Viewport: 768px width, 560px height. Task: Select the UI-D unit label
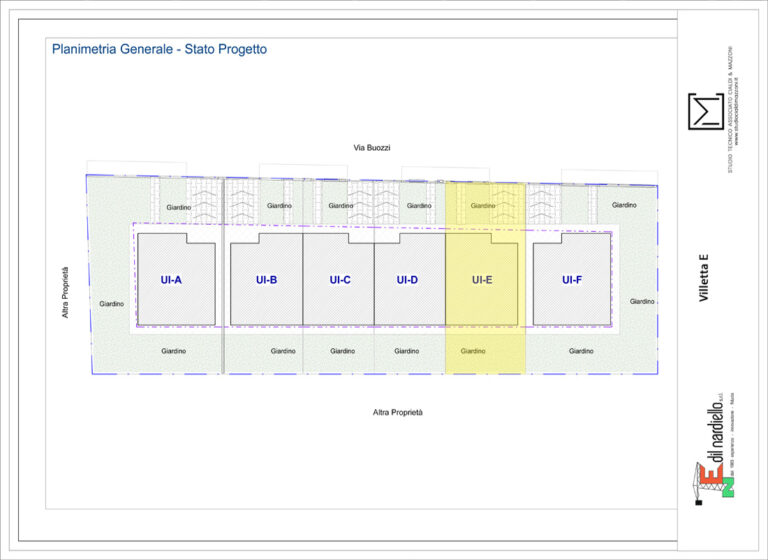407,280
